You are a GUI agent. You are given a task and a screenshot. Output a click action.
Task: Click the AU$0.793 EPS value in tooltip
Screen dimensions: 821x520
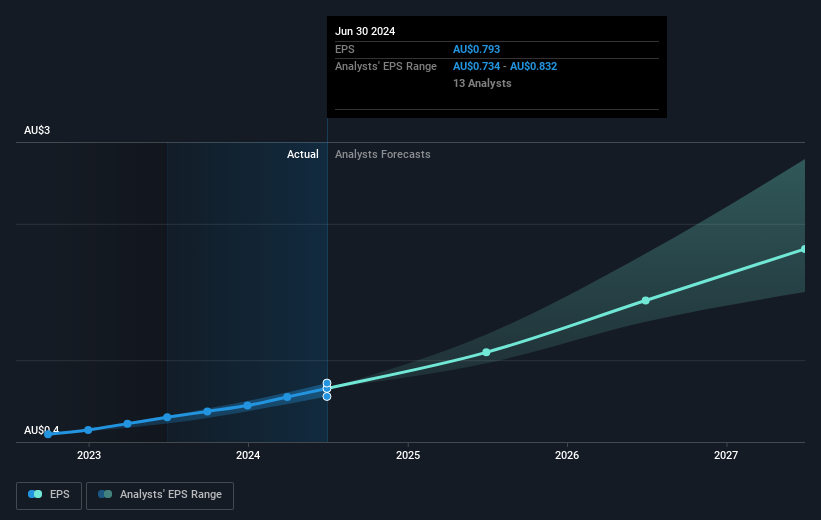coord(476,49)
